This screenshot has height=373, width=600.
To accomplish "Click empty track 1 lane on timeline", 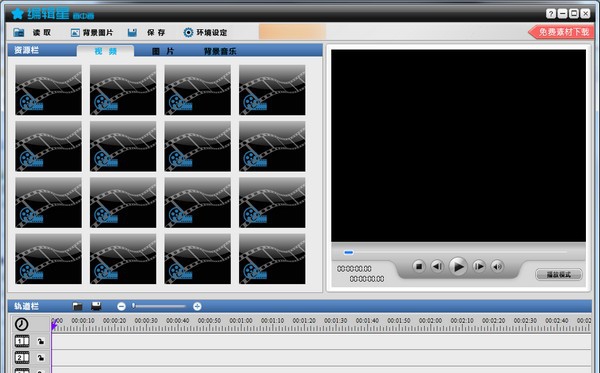I will pyautogui.click(x=321, y=341).
